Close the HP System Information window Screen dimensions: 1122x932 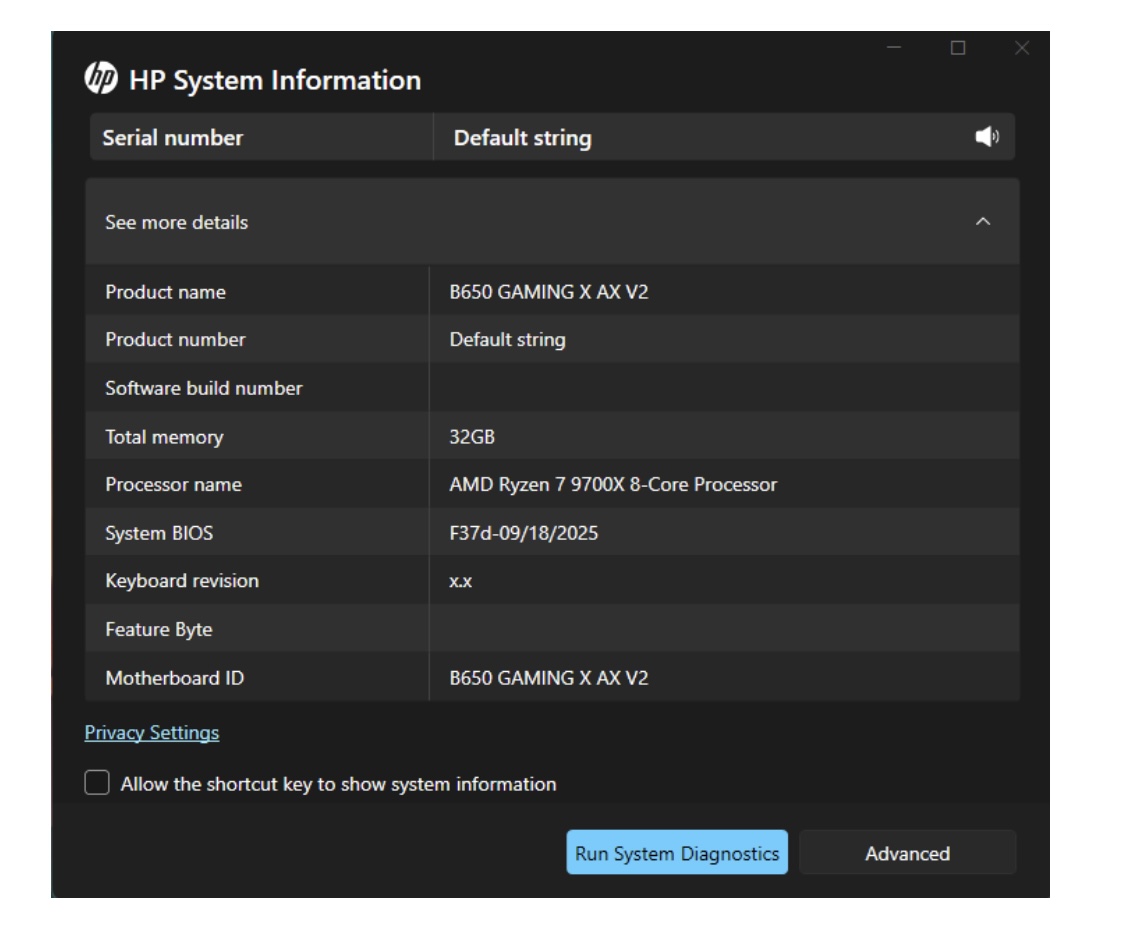tap(1022, 48)
